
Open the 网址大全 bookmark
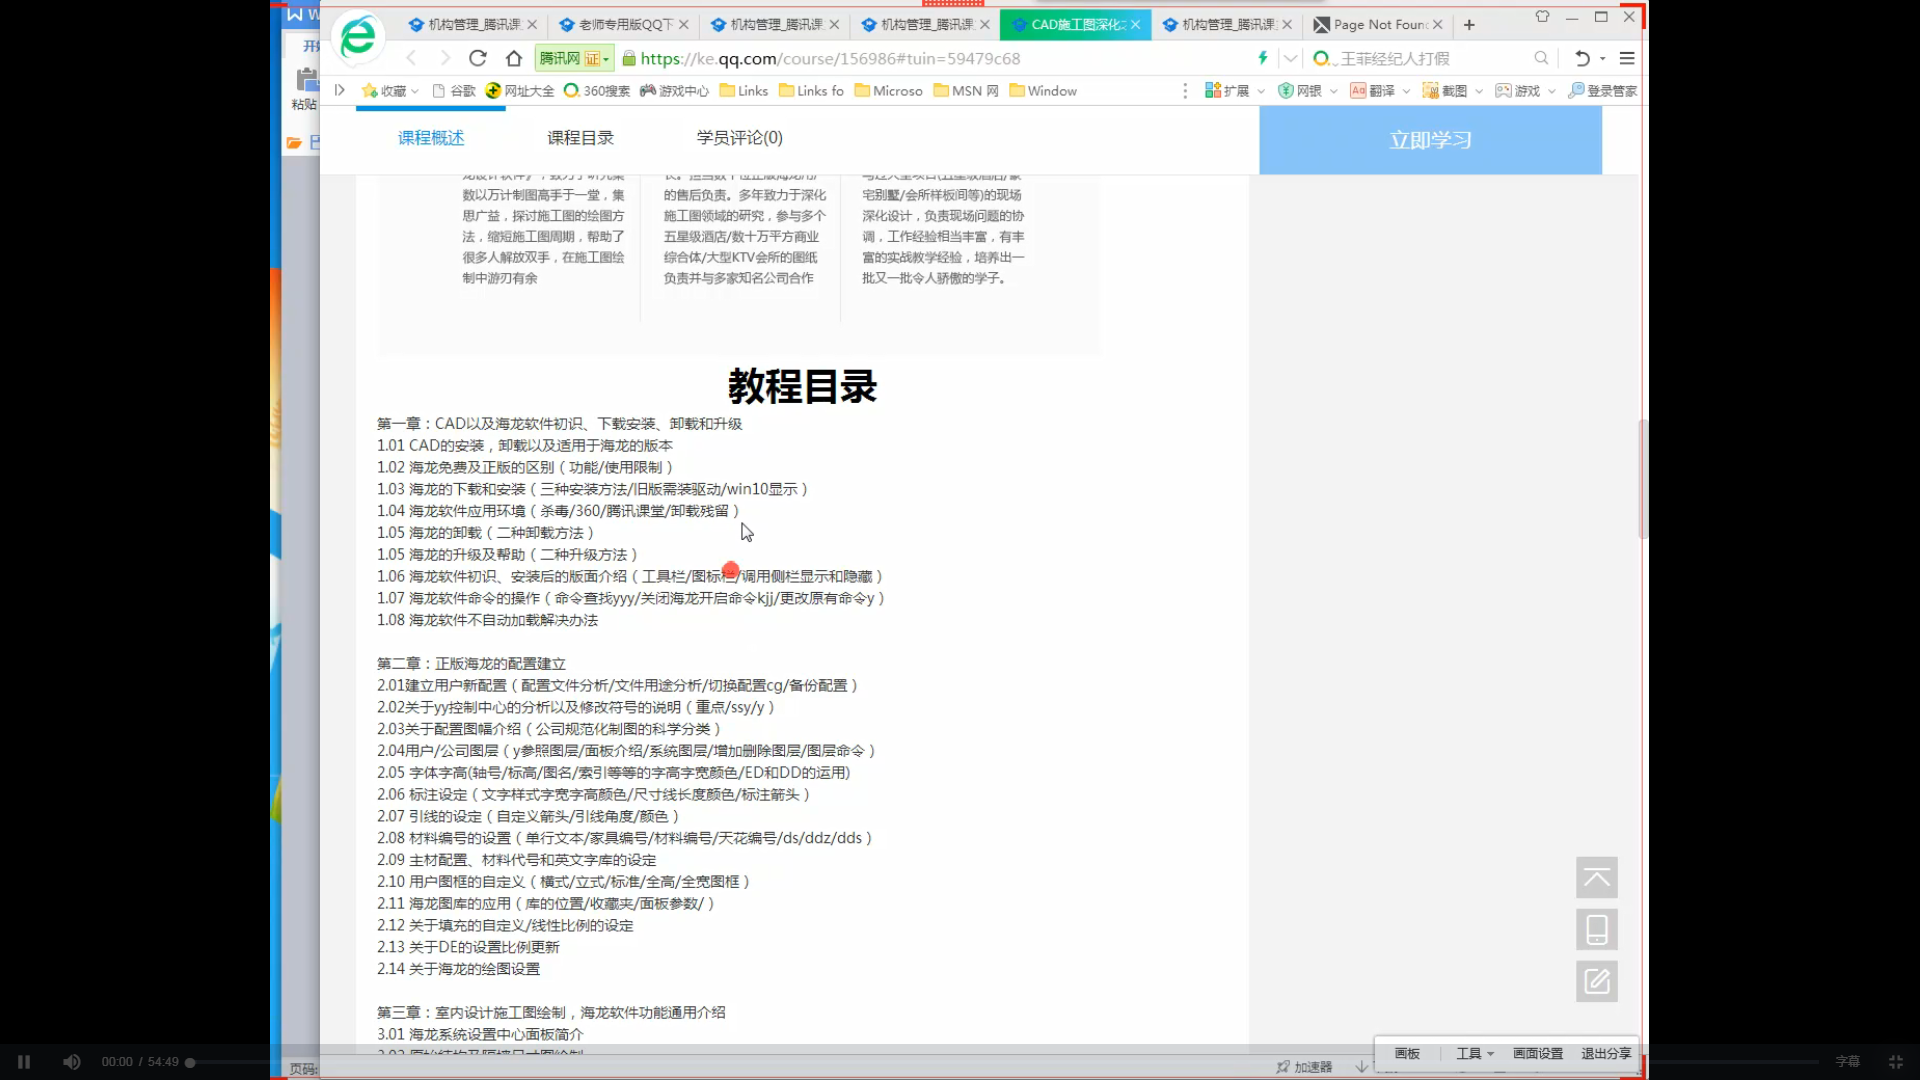520,90
